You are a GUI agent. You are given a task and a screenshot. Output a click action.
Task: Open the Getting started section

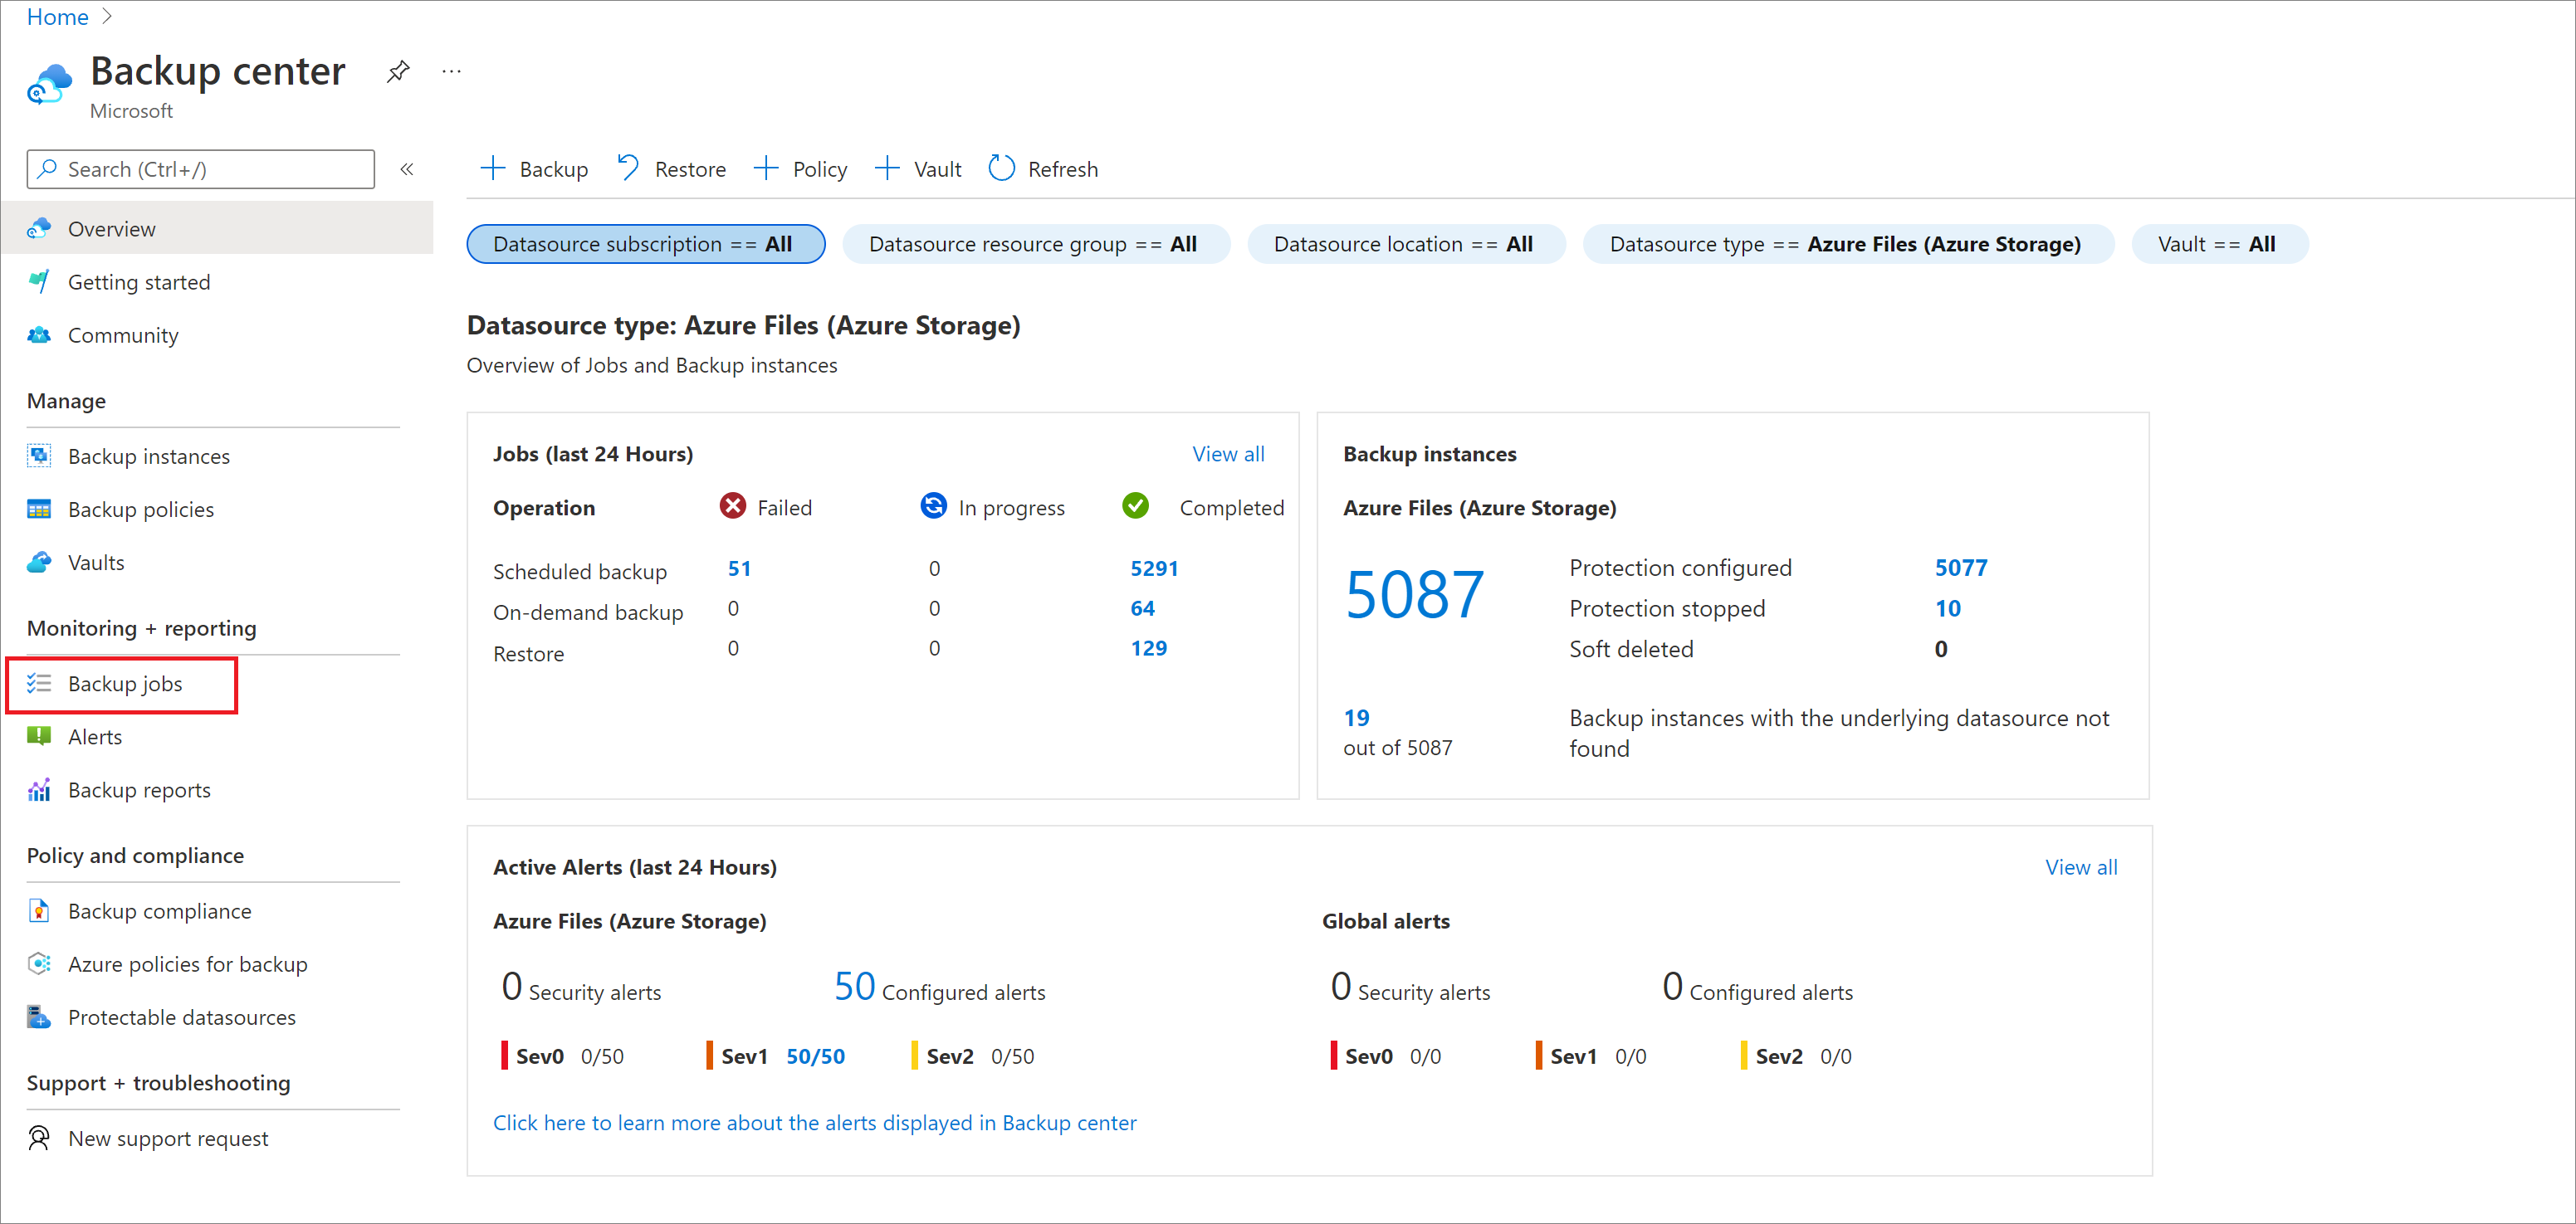139,281
